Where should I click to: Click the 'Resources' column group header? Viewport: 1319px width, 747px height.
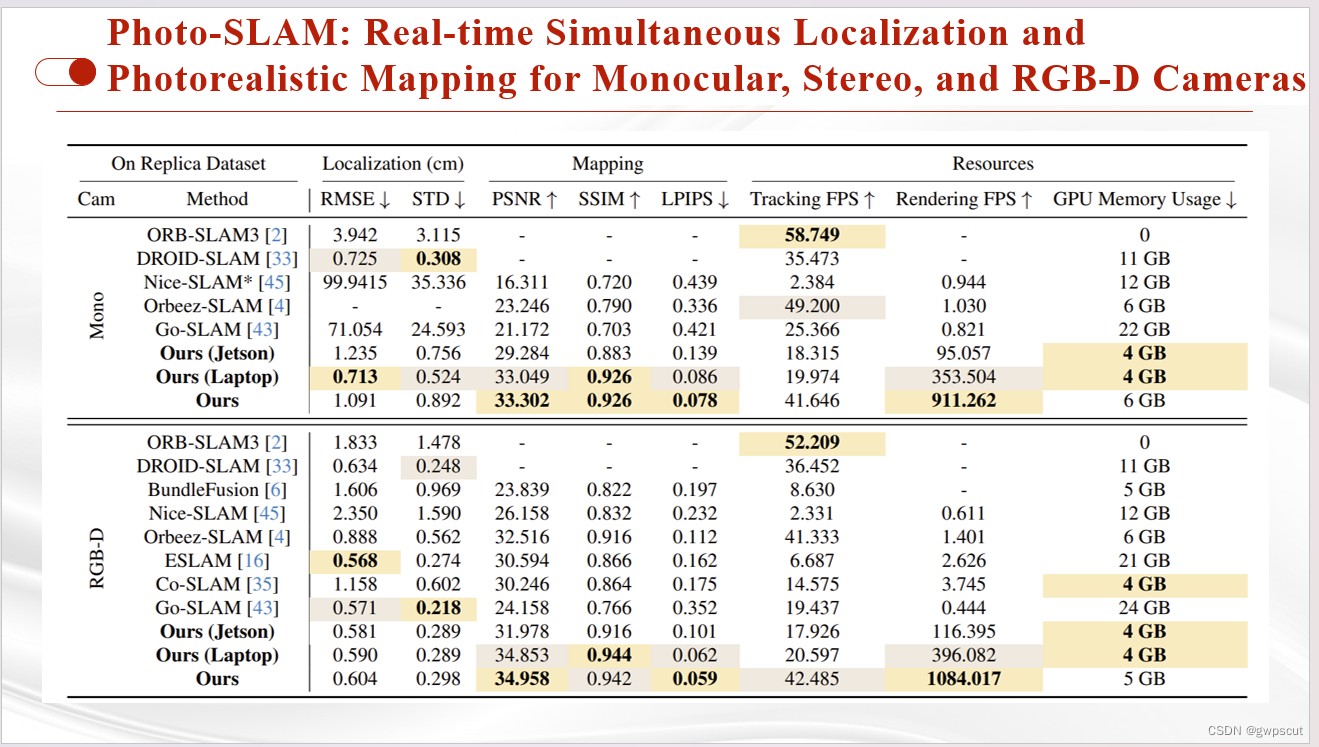[x=993, y=164]
